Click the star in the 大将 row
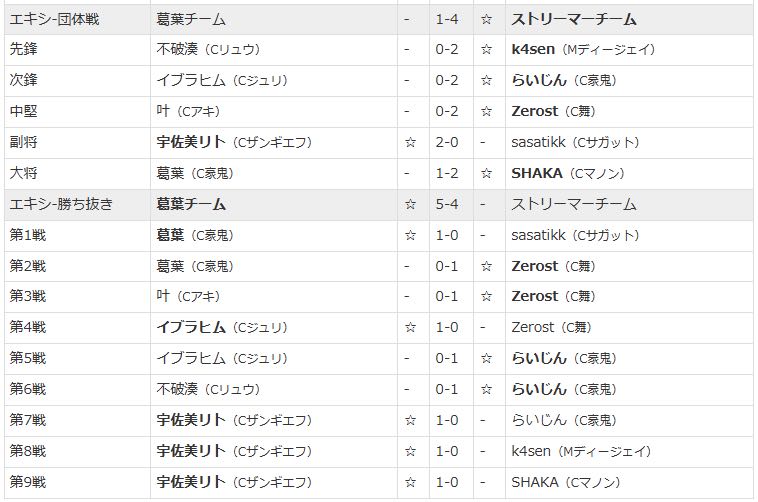Viewport: 758px width, 502px height. click(486, 173)
